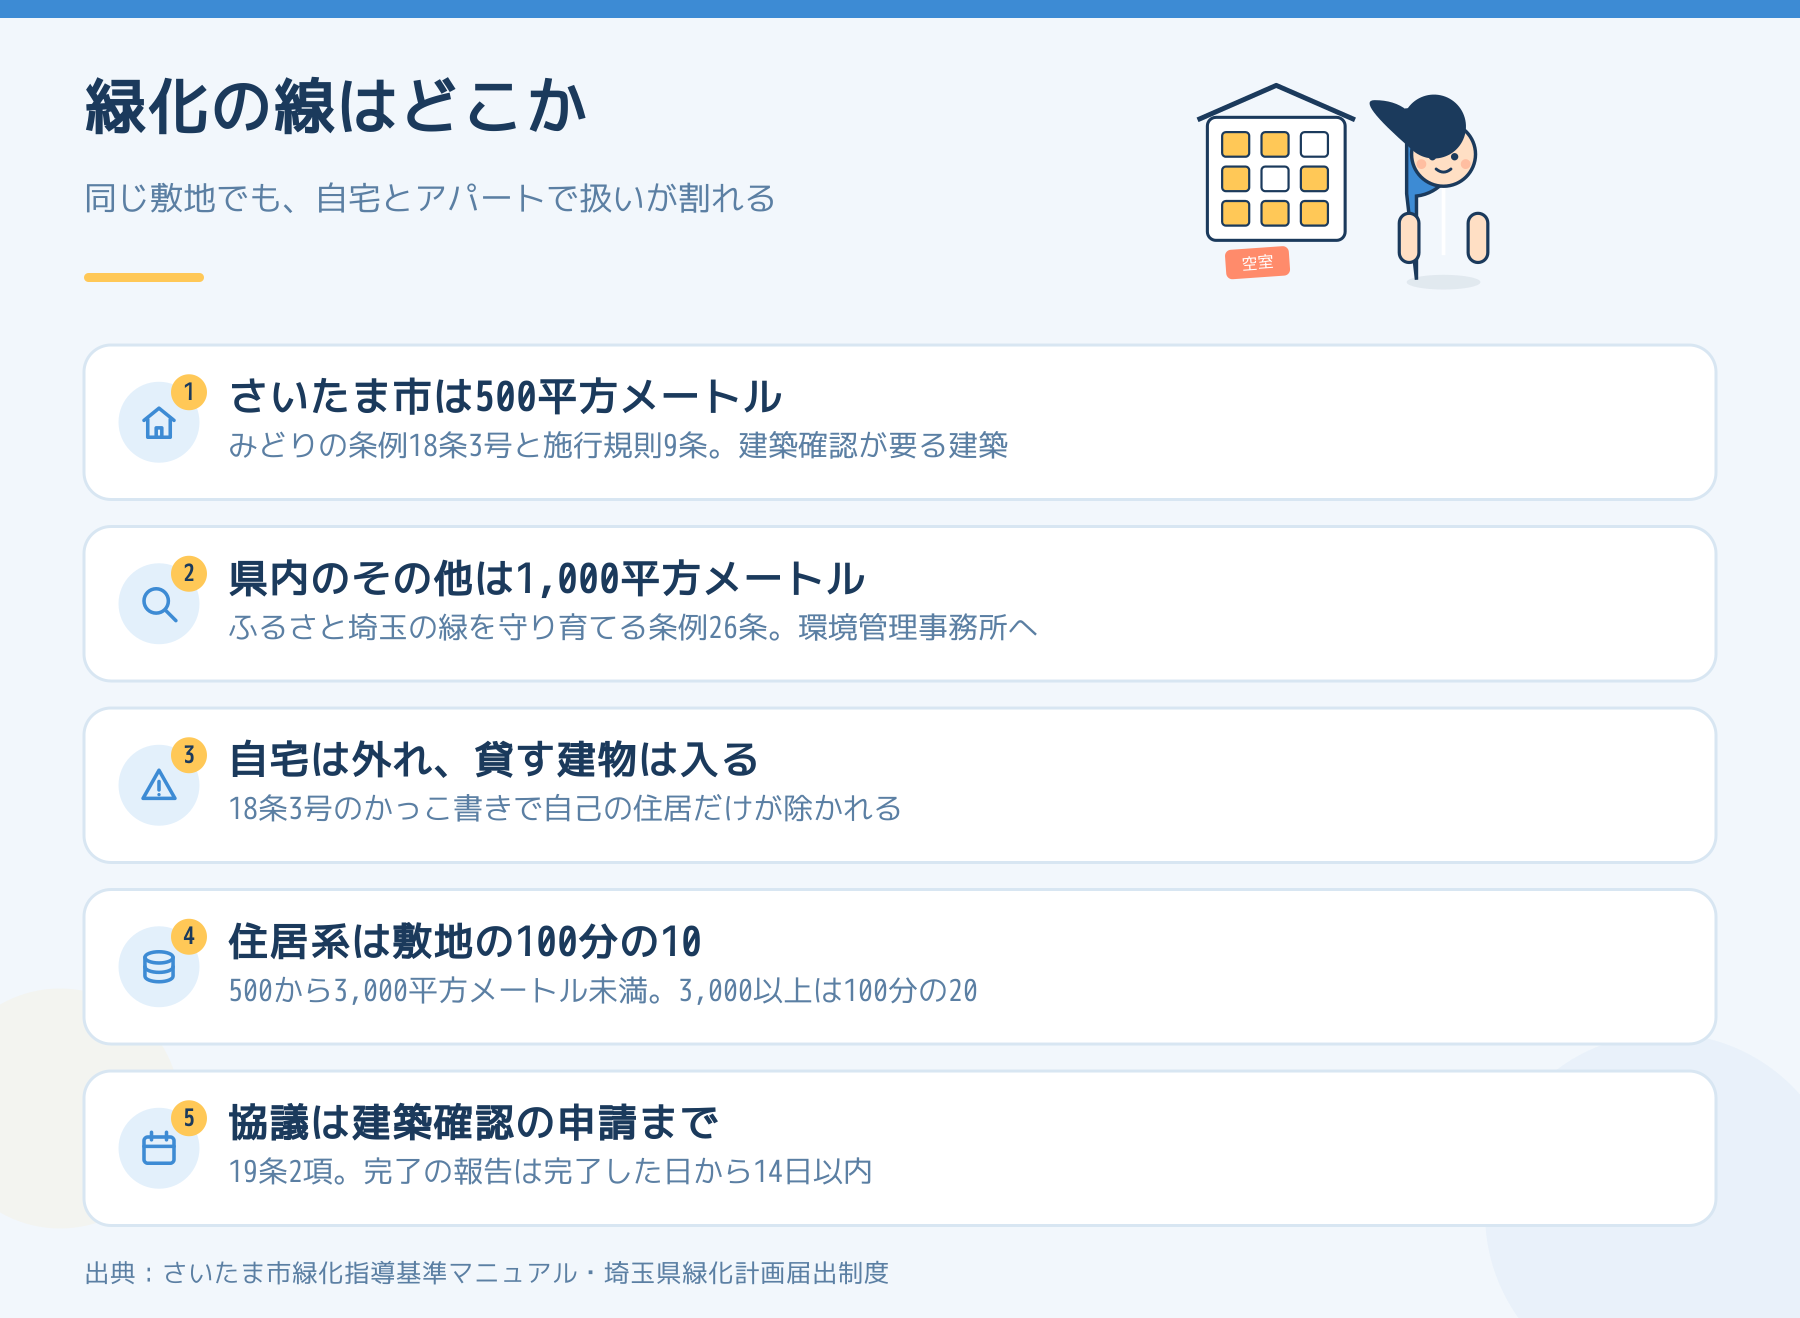Select the yellow number 5 badge
1800x1318 pixels.
click(189, 1118)
